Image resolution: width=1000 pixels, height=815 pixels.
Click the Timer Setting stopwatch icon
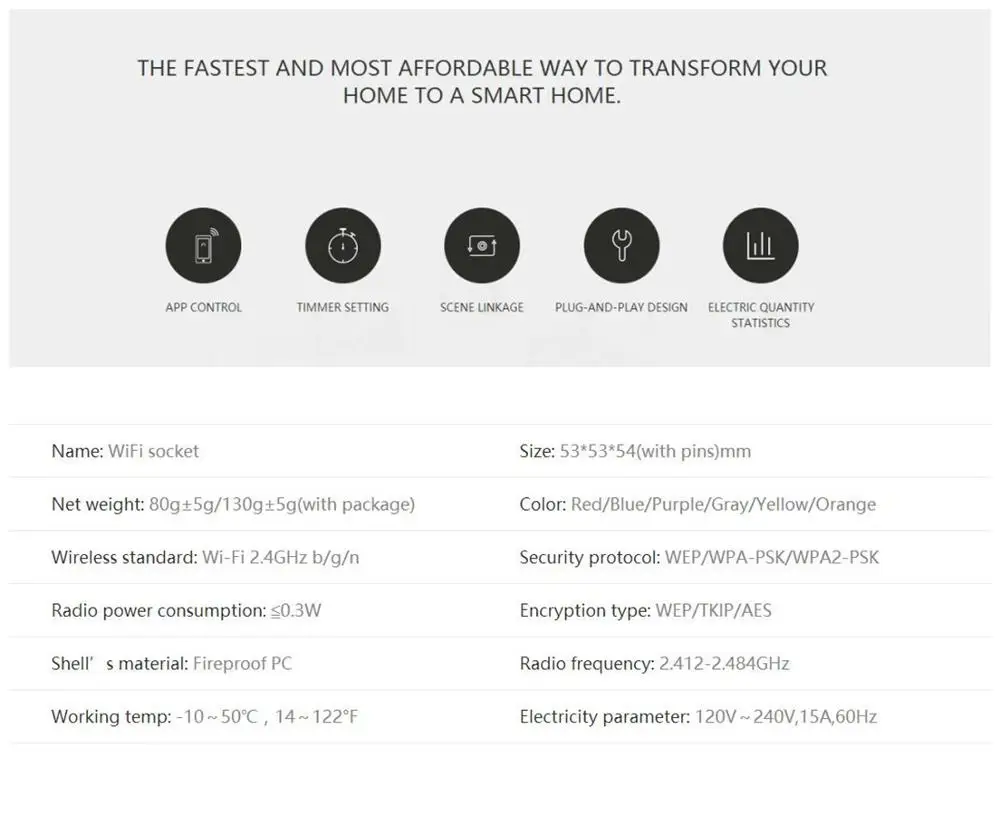point(343,246)
